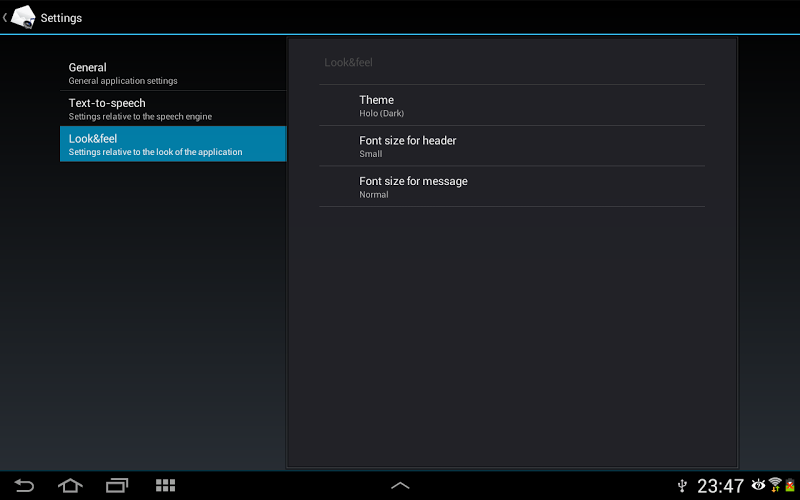
Task: Open the General settings category
Action: tap(173, 73)
